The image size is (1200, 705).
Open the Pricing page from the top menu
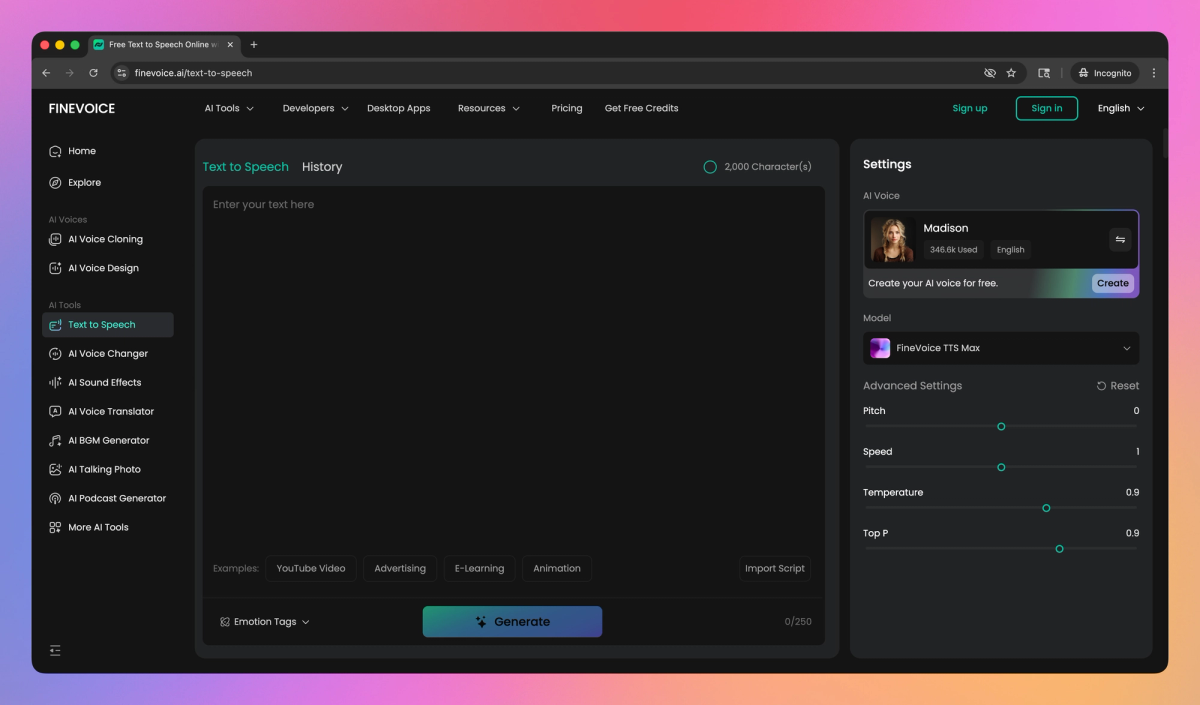point(566,108)
